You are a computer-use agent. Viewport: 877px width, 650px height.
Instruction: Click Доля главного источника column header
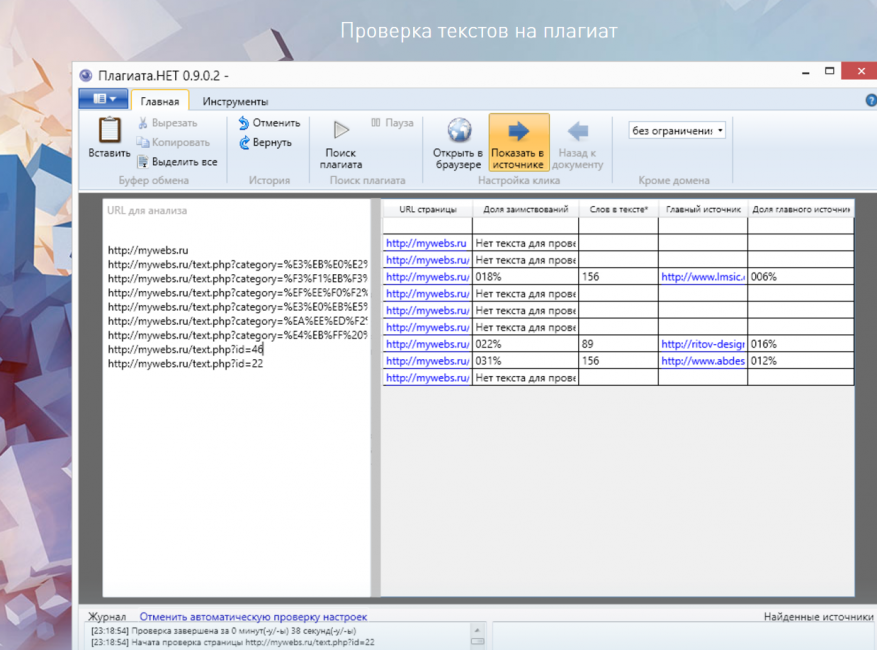[801, 209]
